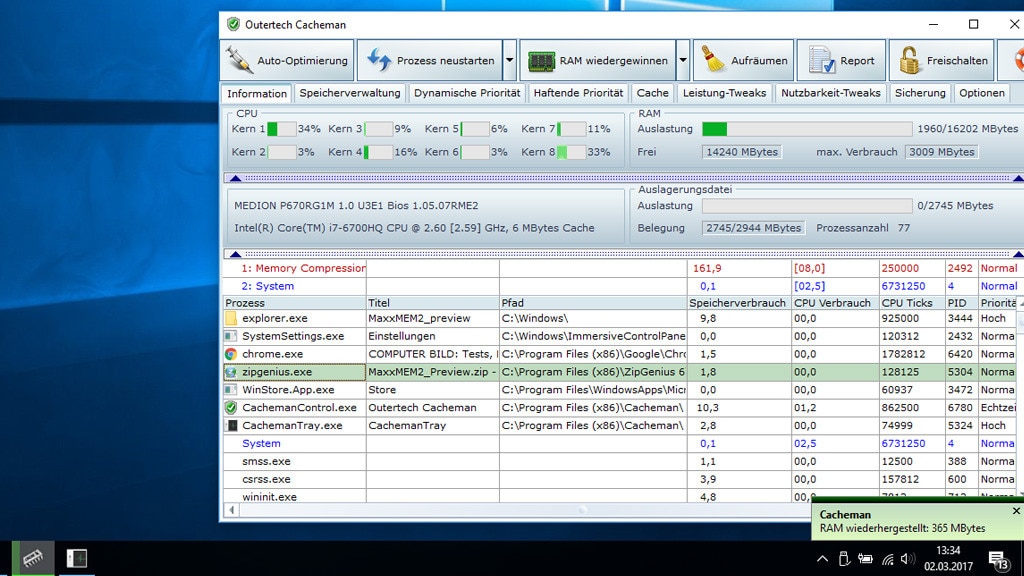Click the CachemanControl.exe shield icon
The width and height of the screenshot is (1024, 576).
coord(231,408)
